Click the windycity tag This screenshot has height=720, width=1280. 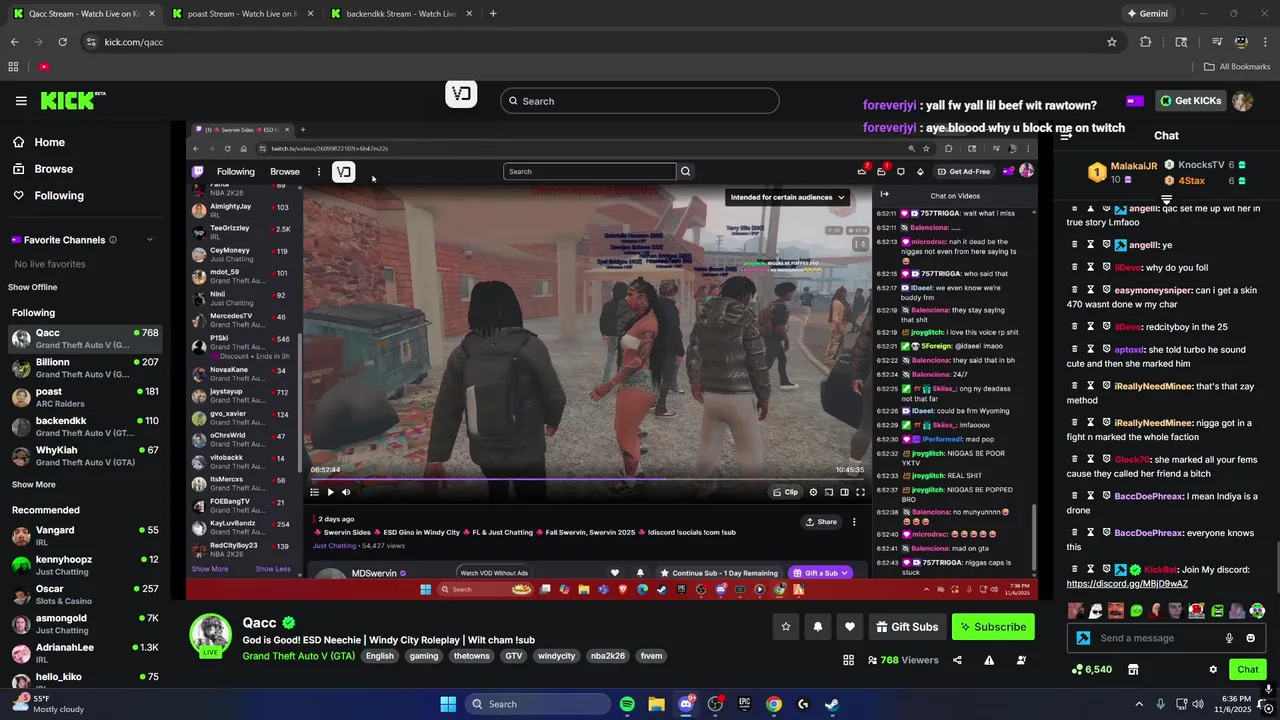[x=556, y=656]
